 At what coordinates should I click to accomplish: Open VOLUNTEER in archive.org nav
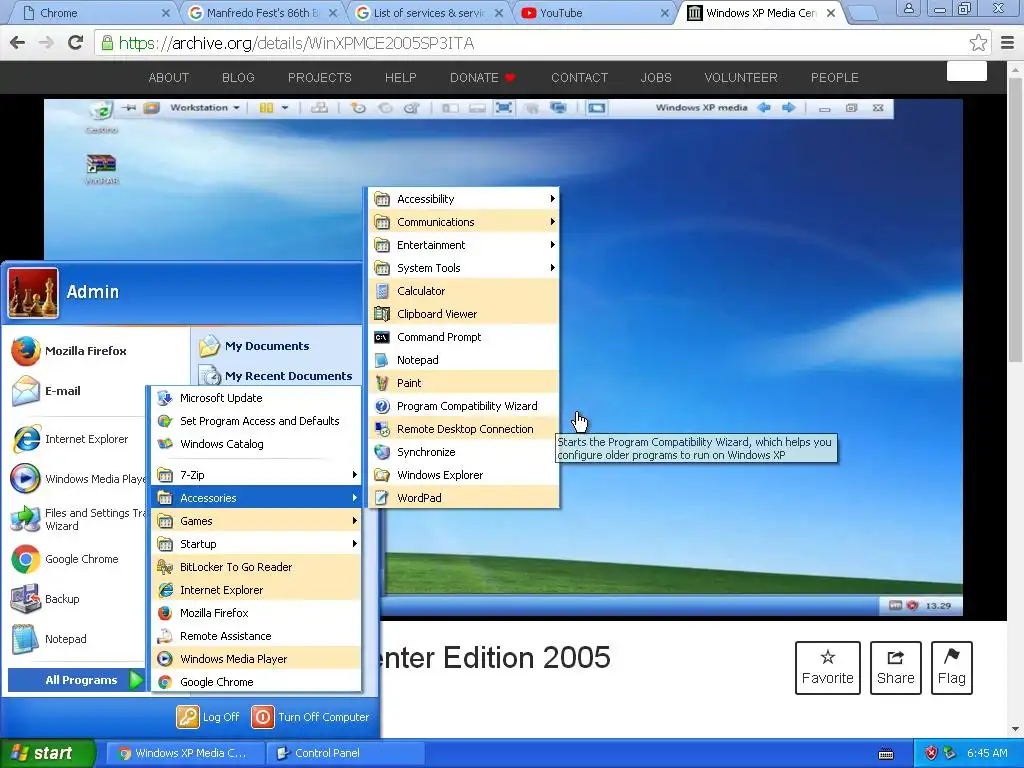pos(741,78)
